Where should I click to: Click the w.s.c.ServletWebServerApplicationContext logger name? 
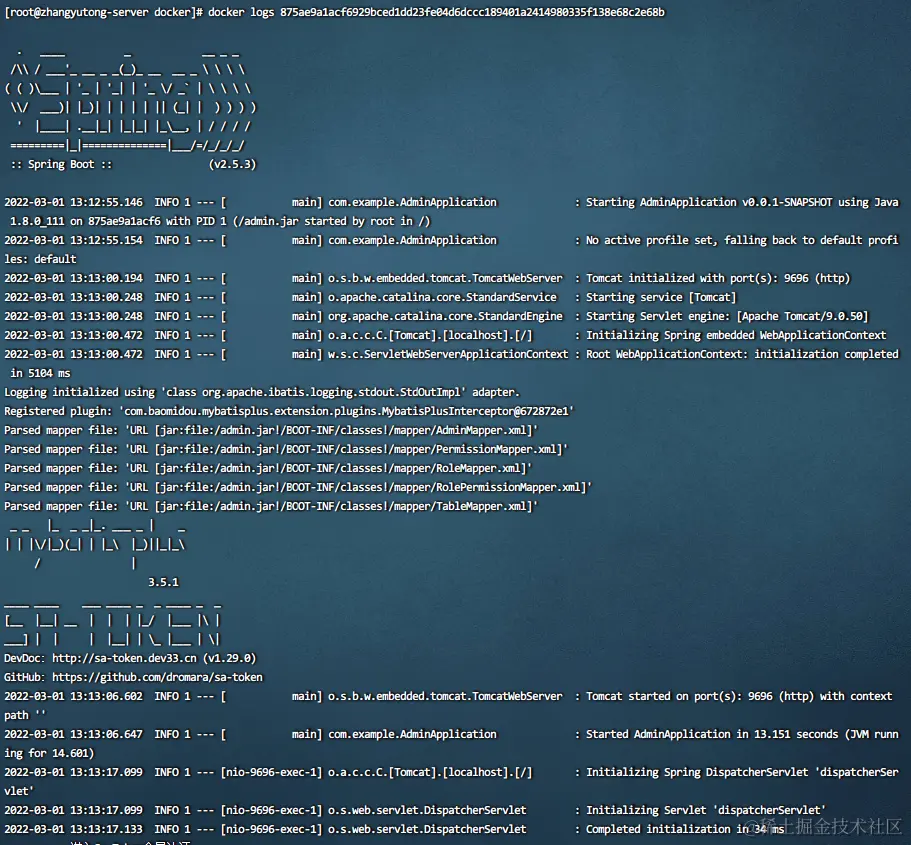coord(448,355)
